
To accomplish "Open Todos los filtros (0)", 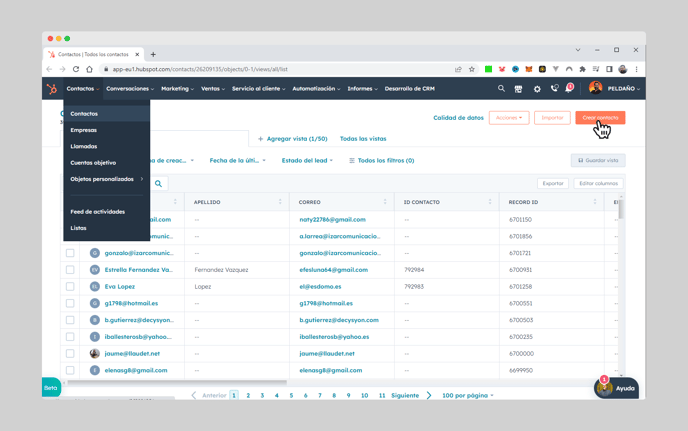I will [x=381, y=161].
